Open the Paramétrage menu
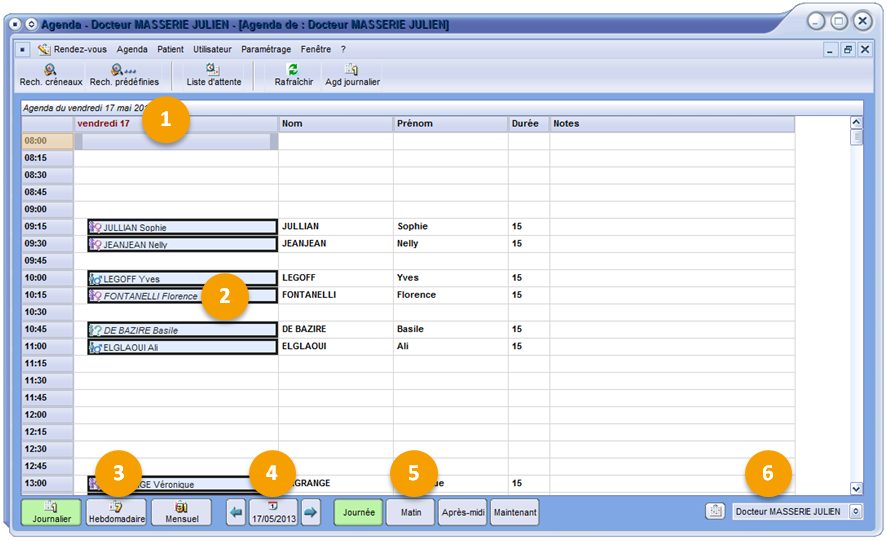The image size is (887, 541). coord(266,49)
